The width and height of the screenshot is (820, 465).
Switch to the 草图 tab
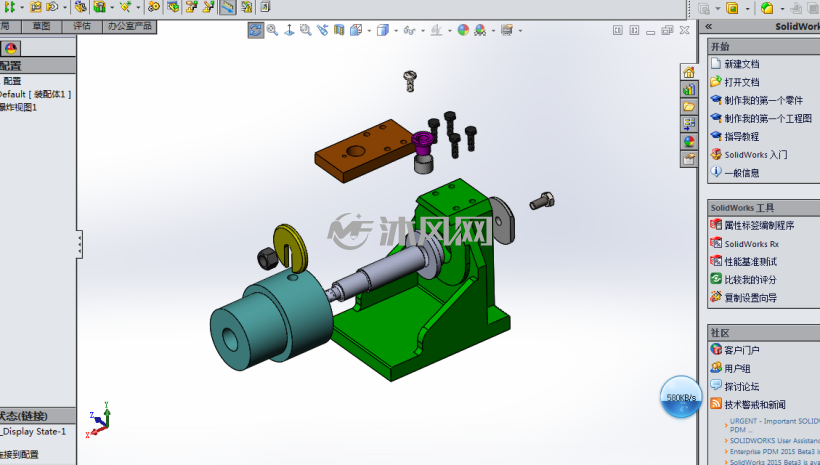point(41,26)
